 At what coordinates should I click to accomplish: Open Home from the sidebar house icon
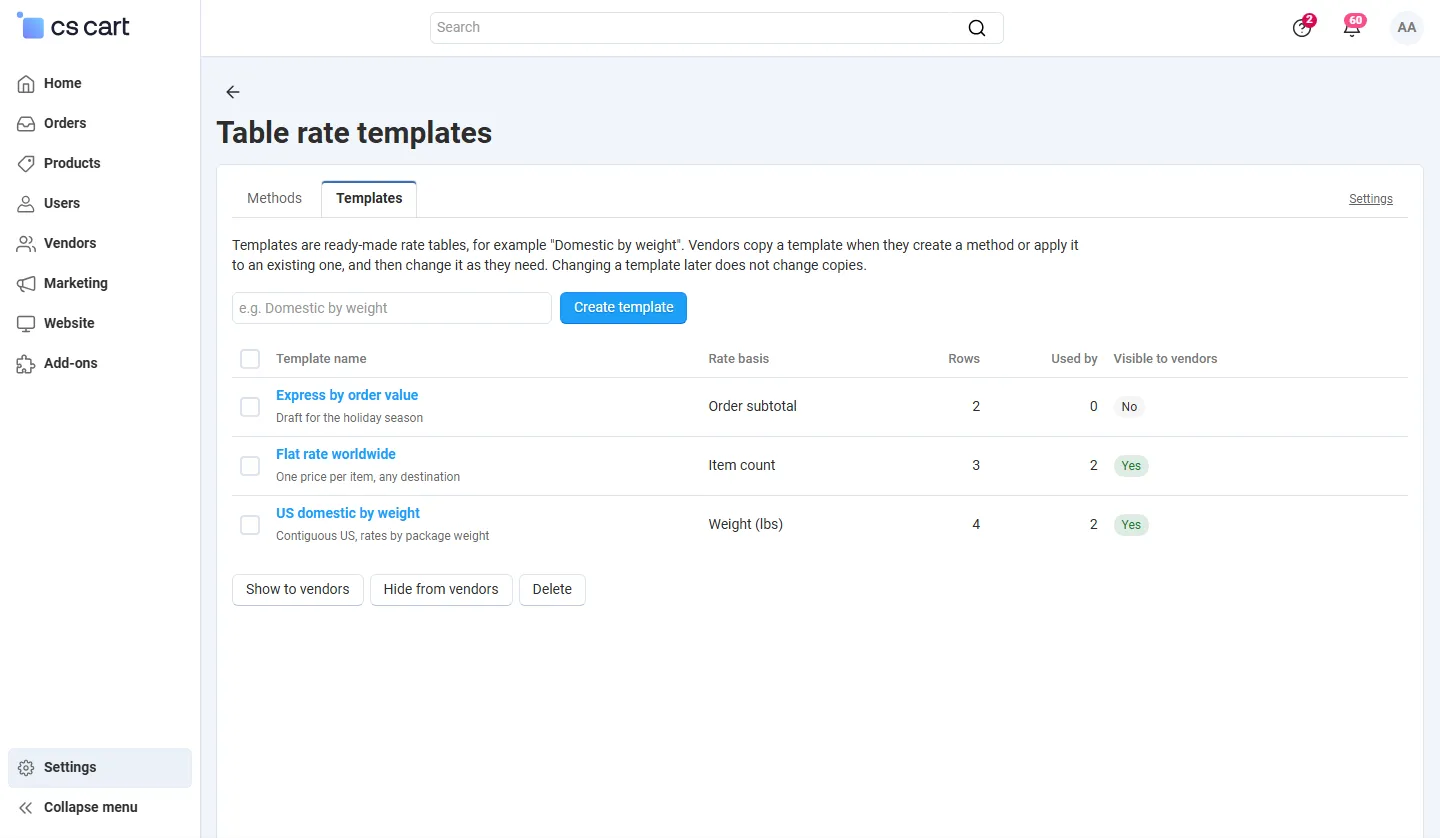tap(26, 84)
